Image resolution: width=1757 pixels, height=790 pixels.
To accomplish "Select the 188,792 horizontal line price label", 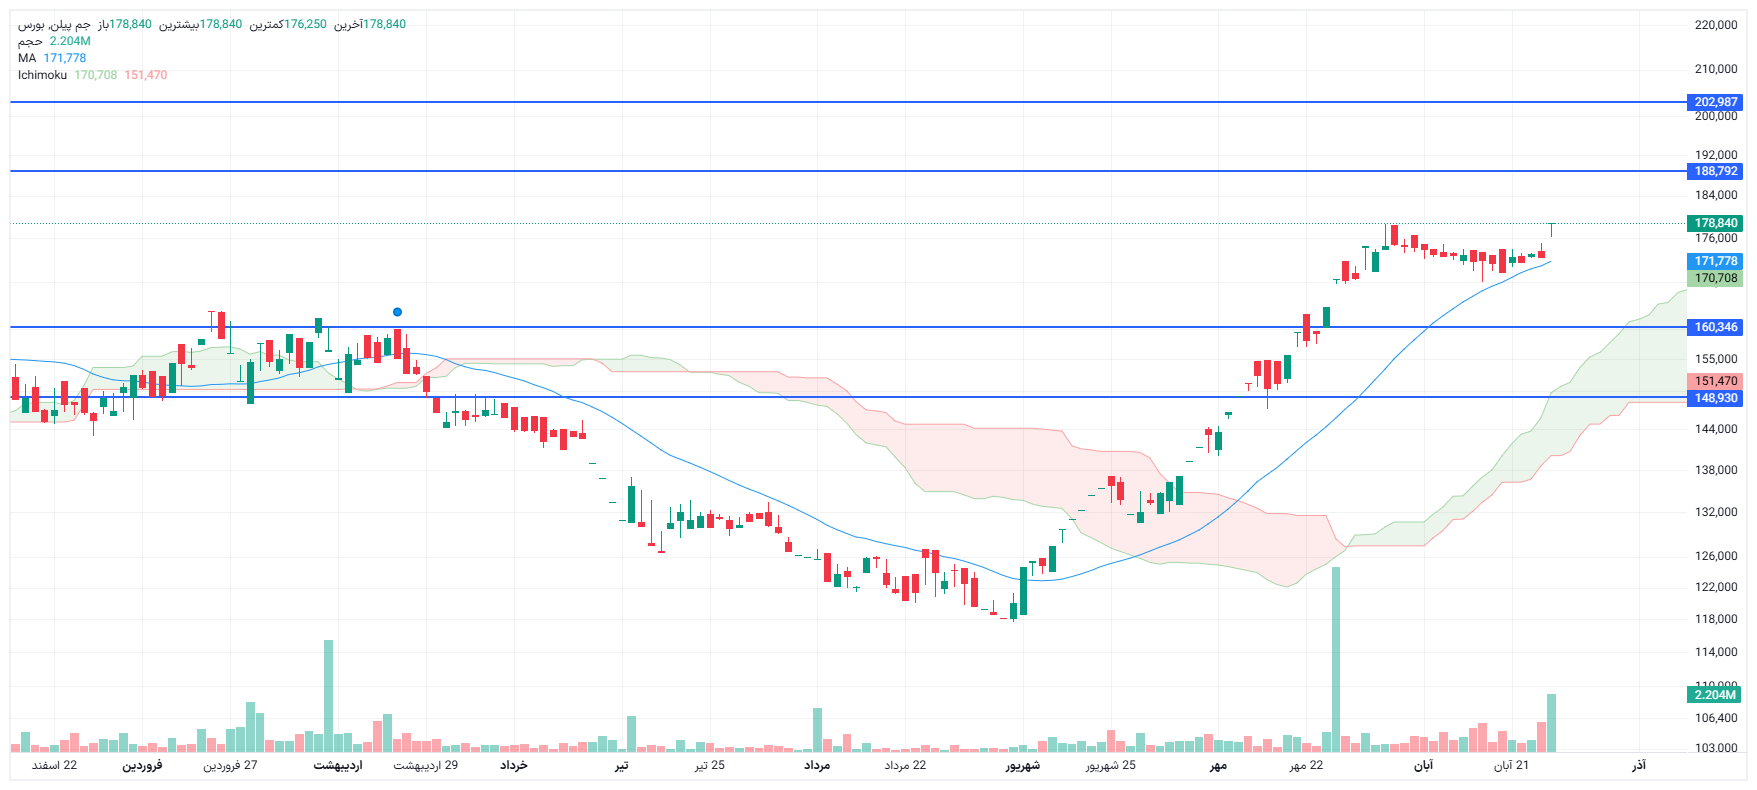I will (x=1715, y=171).
